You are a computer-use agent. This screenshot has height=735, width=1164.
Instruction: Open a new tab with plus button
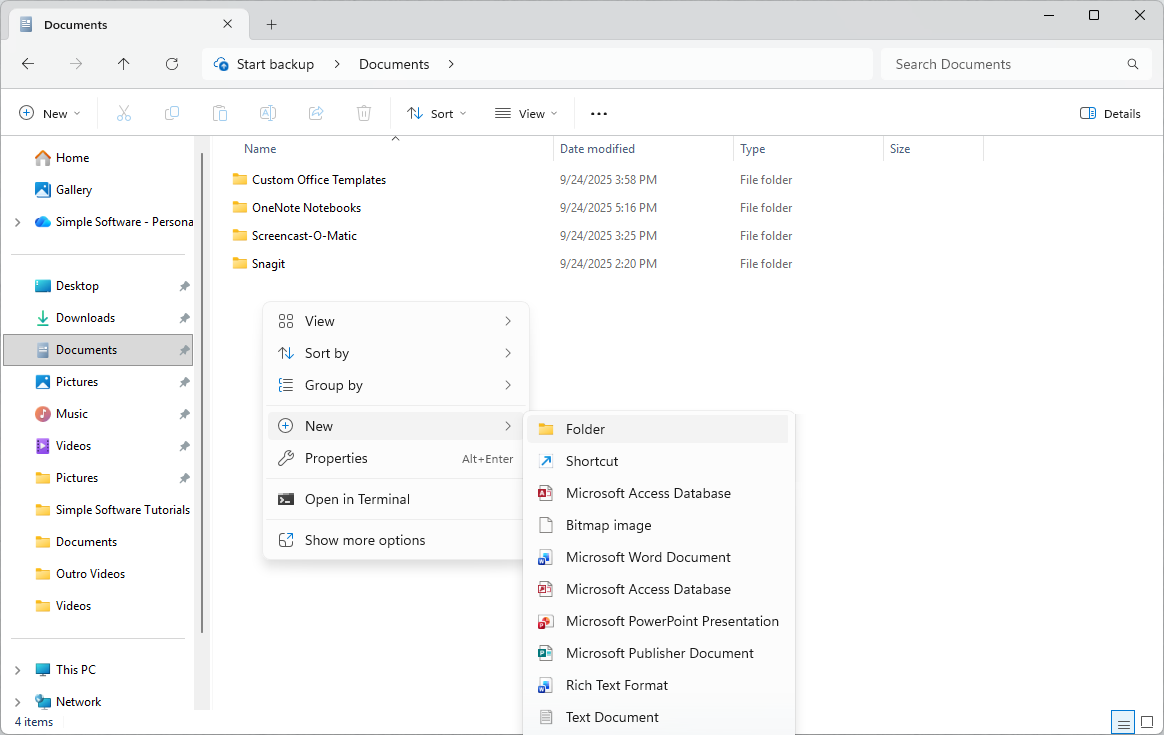pos(272,24)
